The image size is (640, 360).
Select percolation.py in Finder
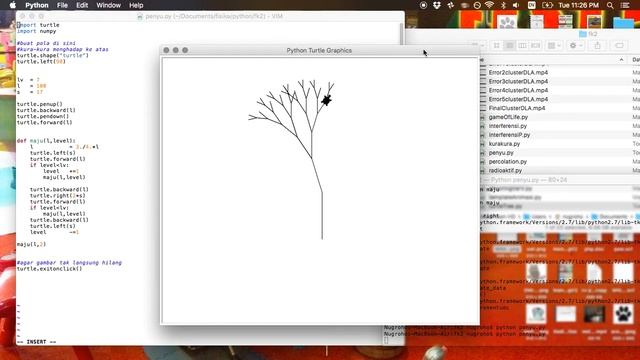[x=508, y=162]
